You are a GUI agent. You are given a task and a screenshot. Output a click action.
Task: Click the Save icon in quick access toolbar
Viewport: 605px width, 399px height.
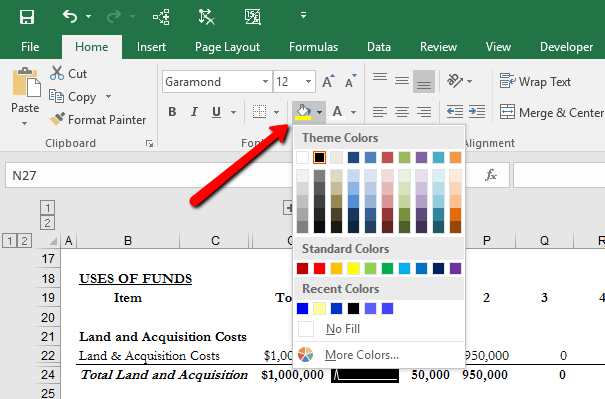(x=27, y=17)
